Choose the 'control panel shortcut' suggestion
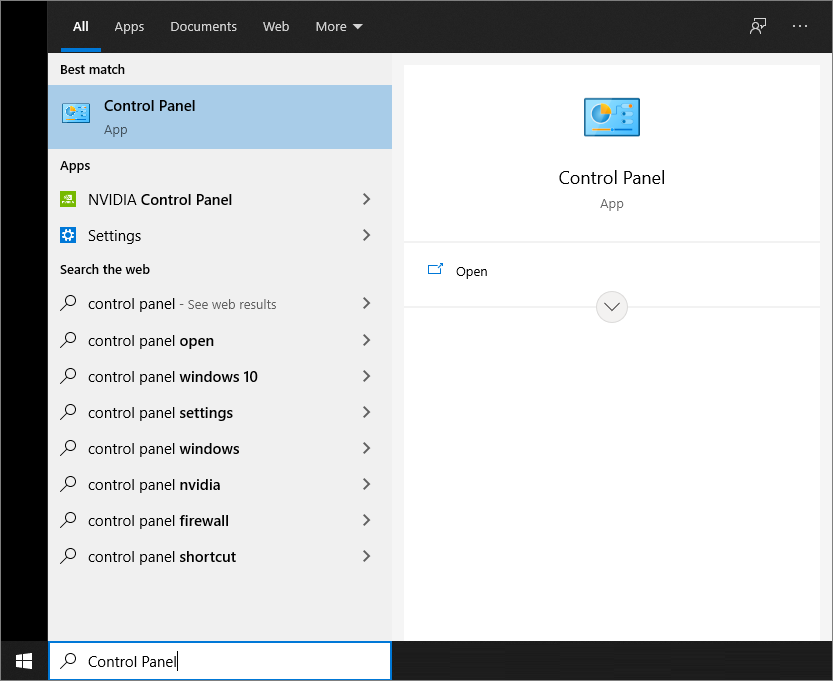 (220, 556)
